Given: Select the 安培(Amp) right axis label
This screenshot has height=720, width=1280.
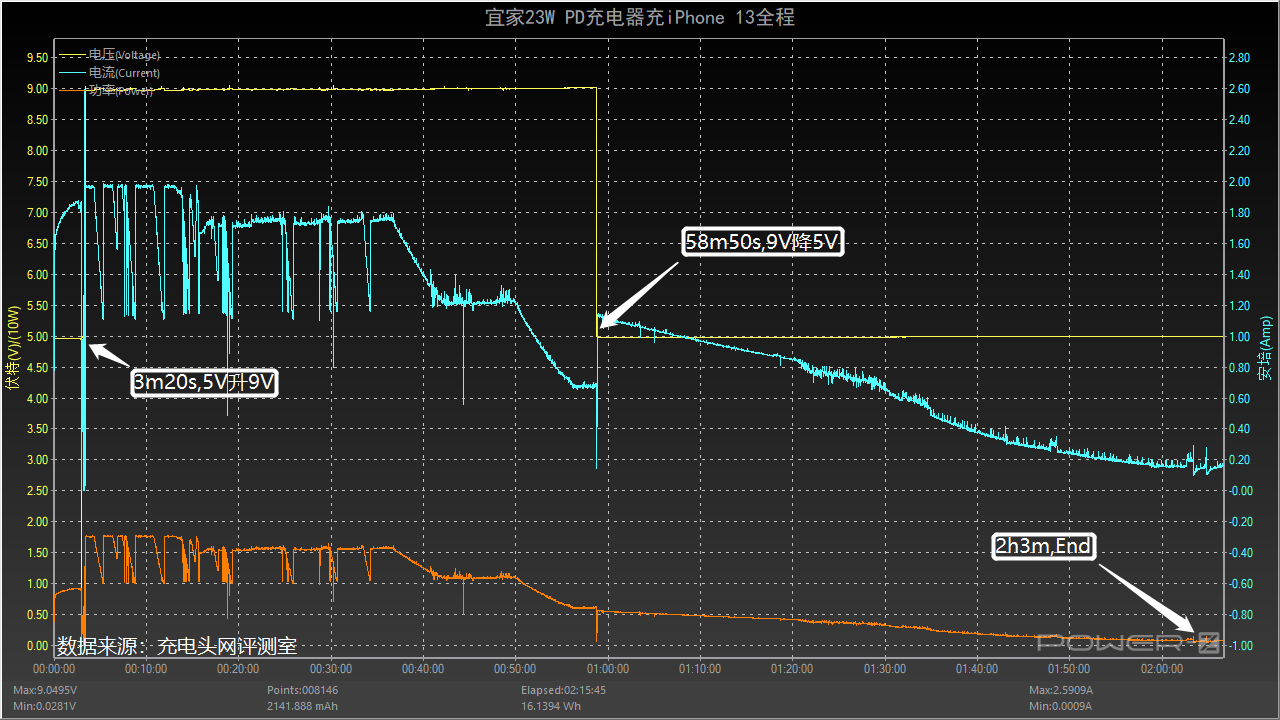Looking at the screenshot, I should 1266,349.
